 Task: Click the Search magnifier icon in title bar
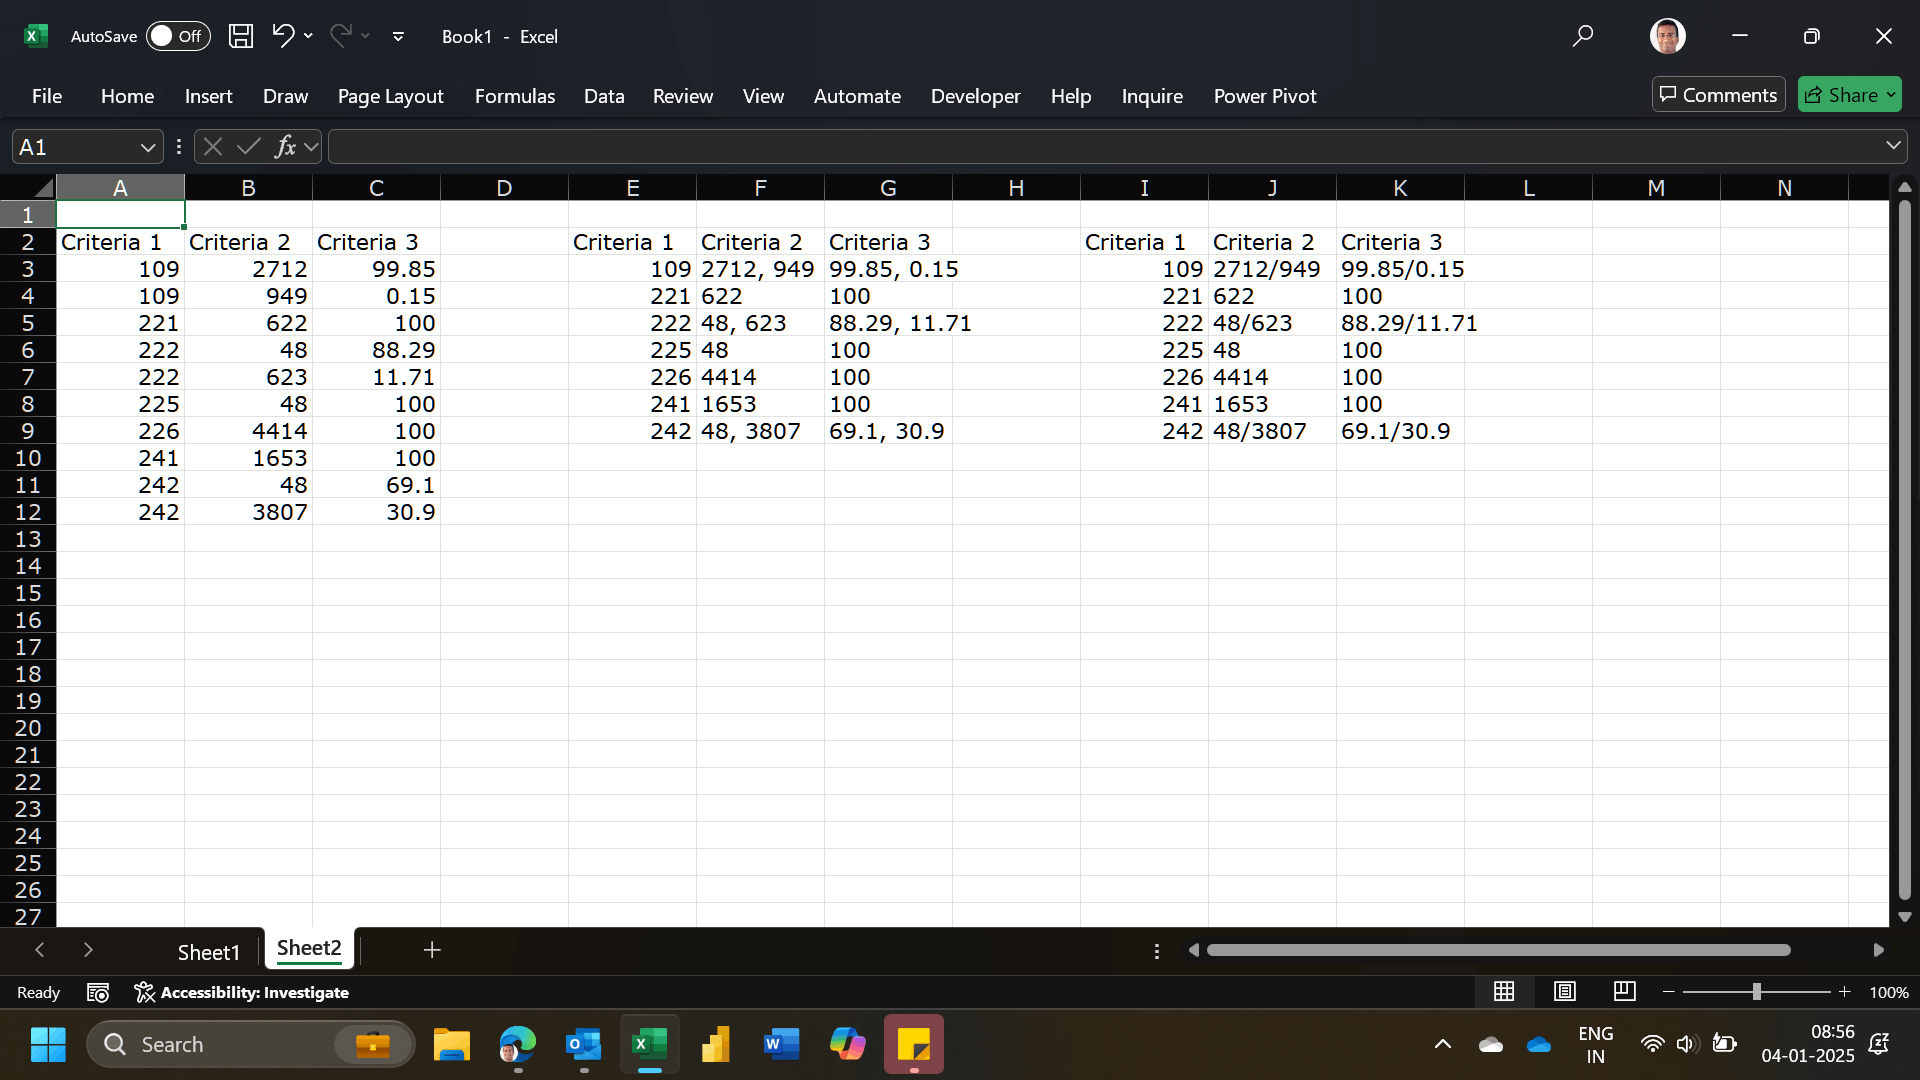tap(1583, 36)
